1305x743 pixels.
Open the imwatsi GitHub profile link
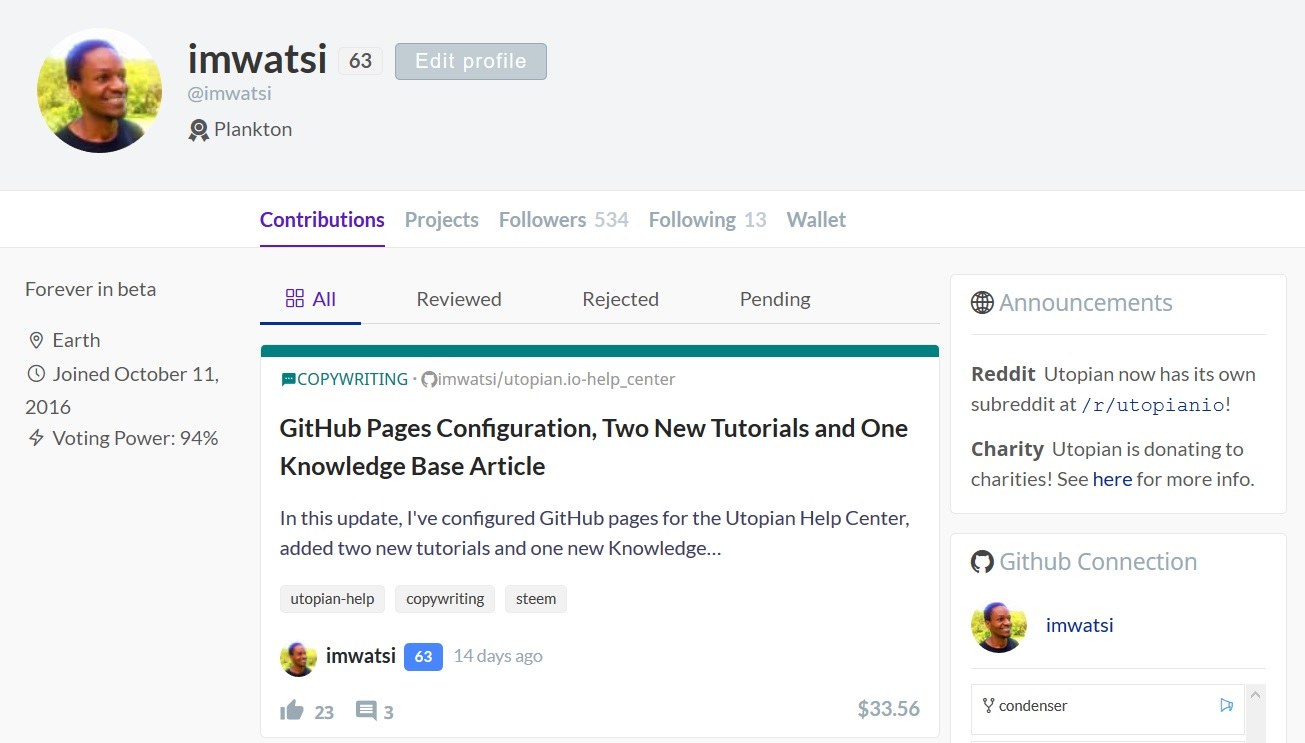click(x=1080, y=625)
